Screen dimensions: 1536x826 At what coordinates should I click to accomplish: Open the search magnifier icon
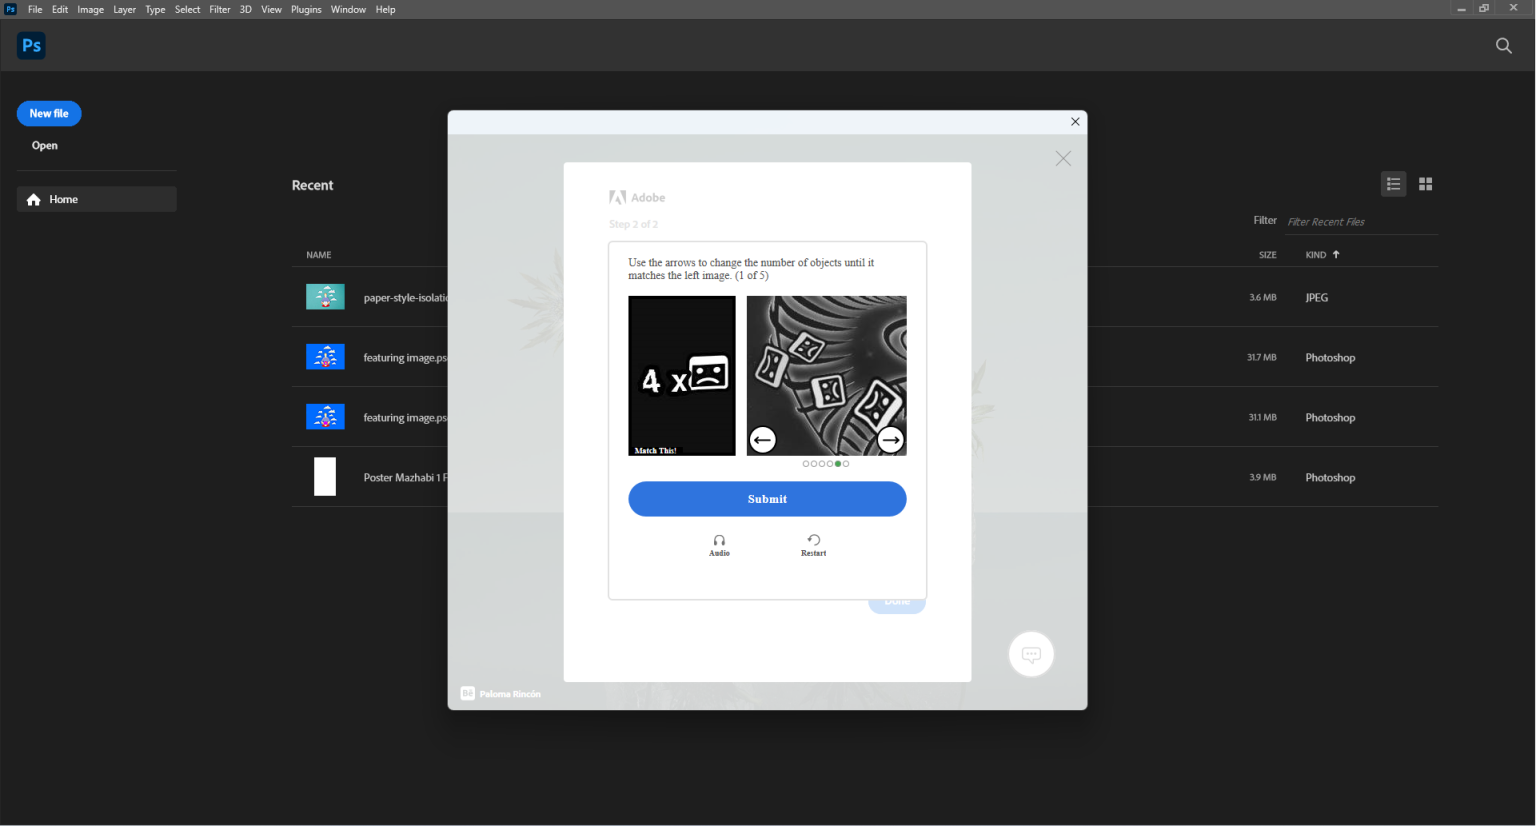tap(1503, 45)
